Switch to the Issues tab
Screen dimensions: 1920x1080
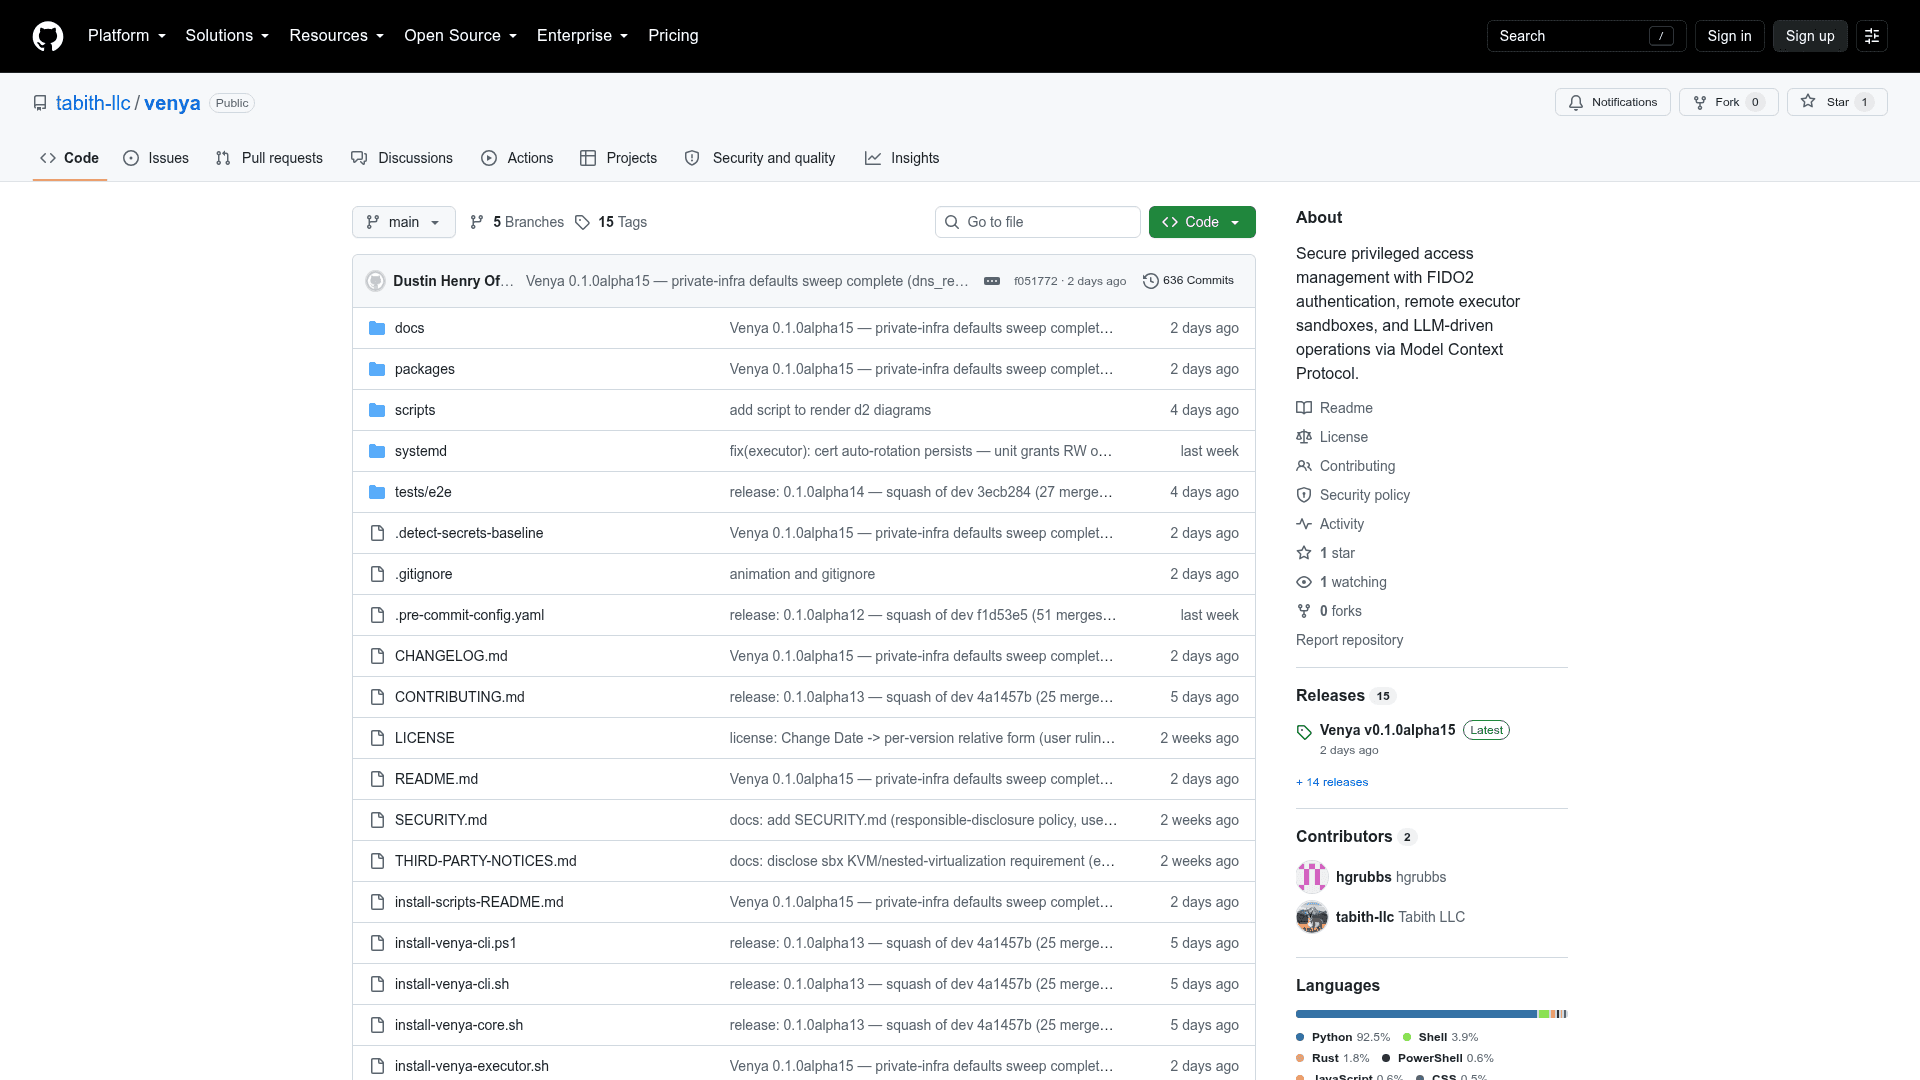156,158
